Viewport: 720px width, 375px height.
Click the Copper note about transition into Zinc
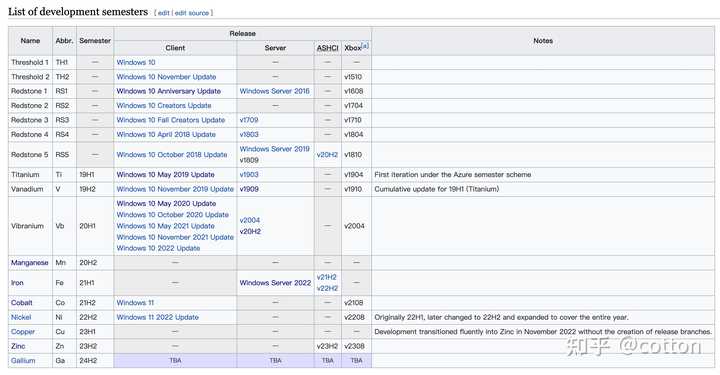pyautogui.click(x=543, y=331)
